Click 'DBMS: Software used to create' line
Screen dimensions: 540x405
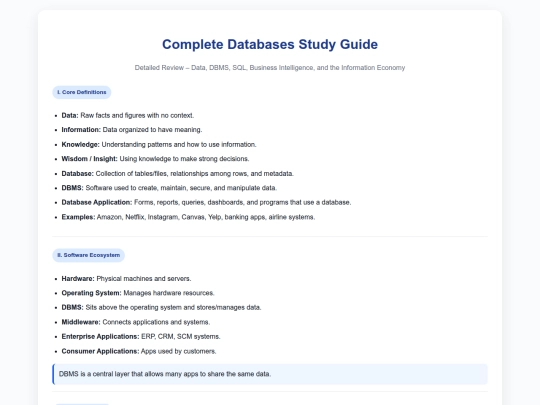(x=169, y=188)
